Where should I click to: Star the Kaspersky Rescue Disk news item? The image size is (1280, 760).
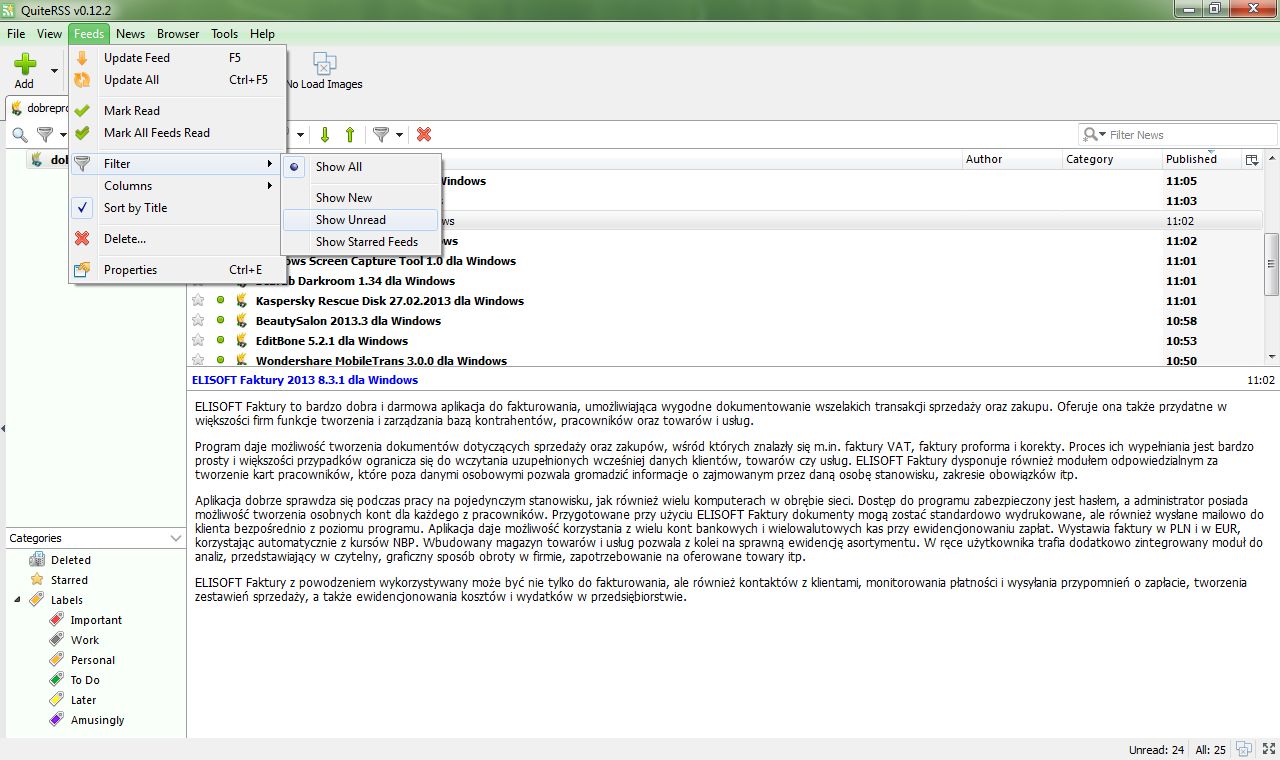(199, 301)
